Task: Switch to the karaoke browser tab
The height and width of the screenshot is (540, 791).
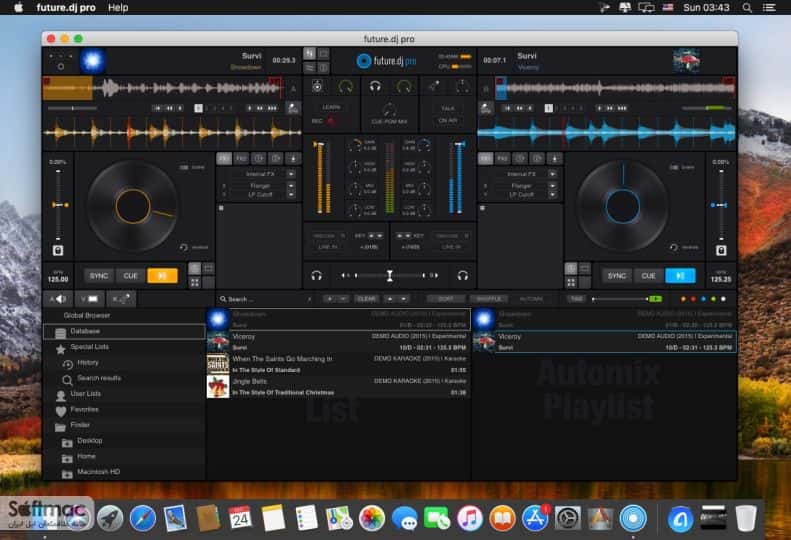Action: coord(121,299)
